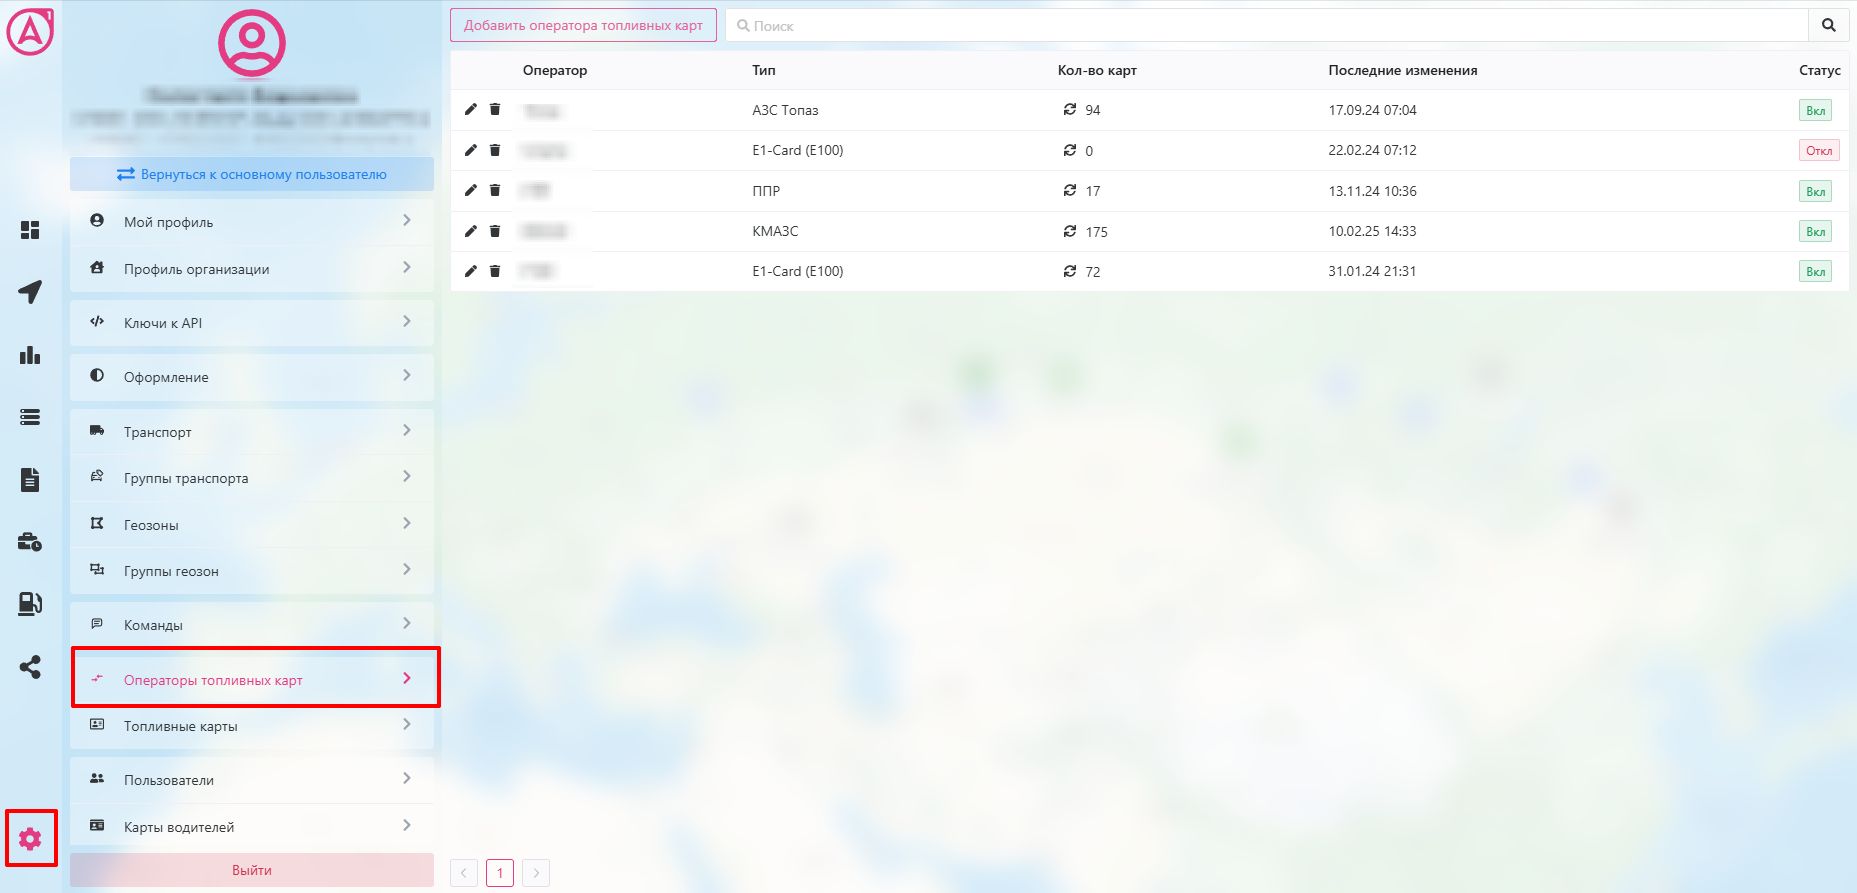Delete the E1-Card operator with 0 cards

point(494,150)
